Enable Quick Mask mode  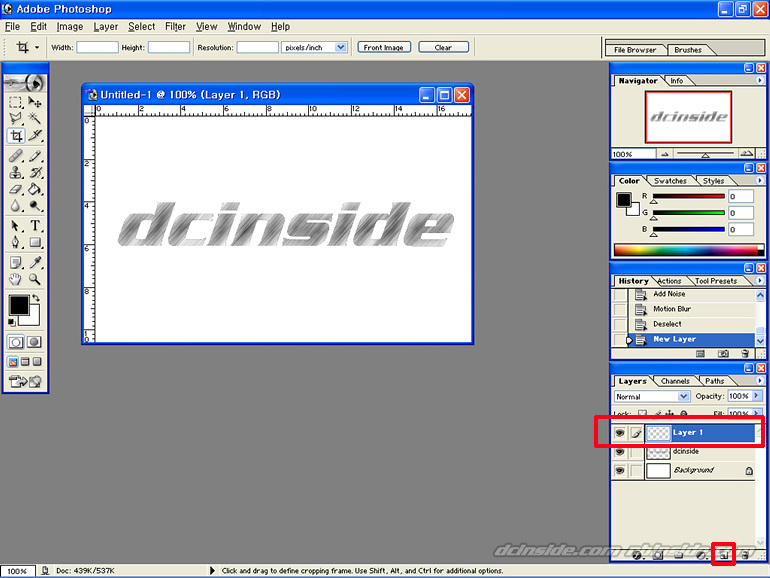pos(34,342)
